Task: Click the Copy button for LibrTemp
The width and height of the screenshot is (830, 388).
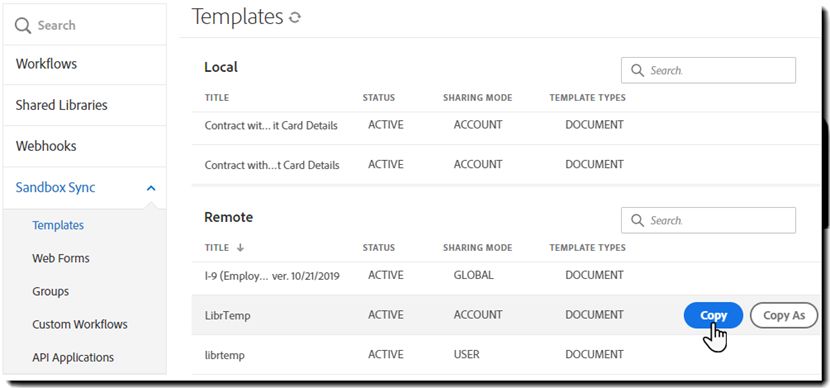Action: [x=714, y=315]
